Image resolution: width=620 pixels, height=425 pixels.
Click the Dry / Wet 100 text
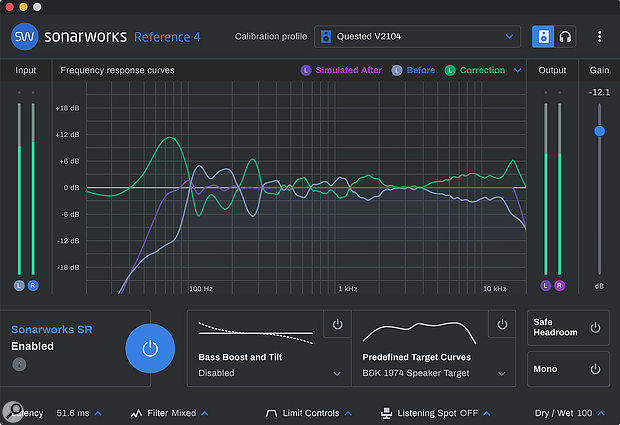coord(563,413)
